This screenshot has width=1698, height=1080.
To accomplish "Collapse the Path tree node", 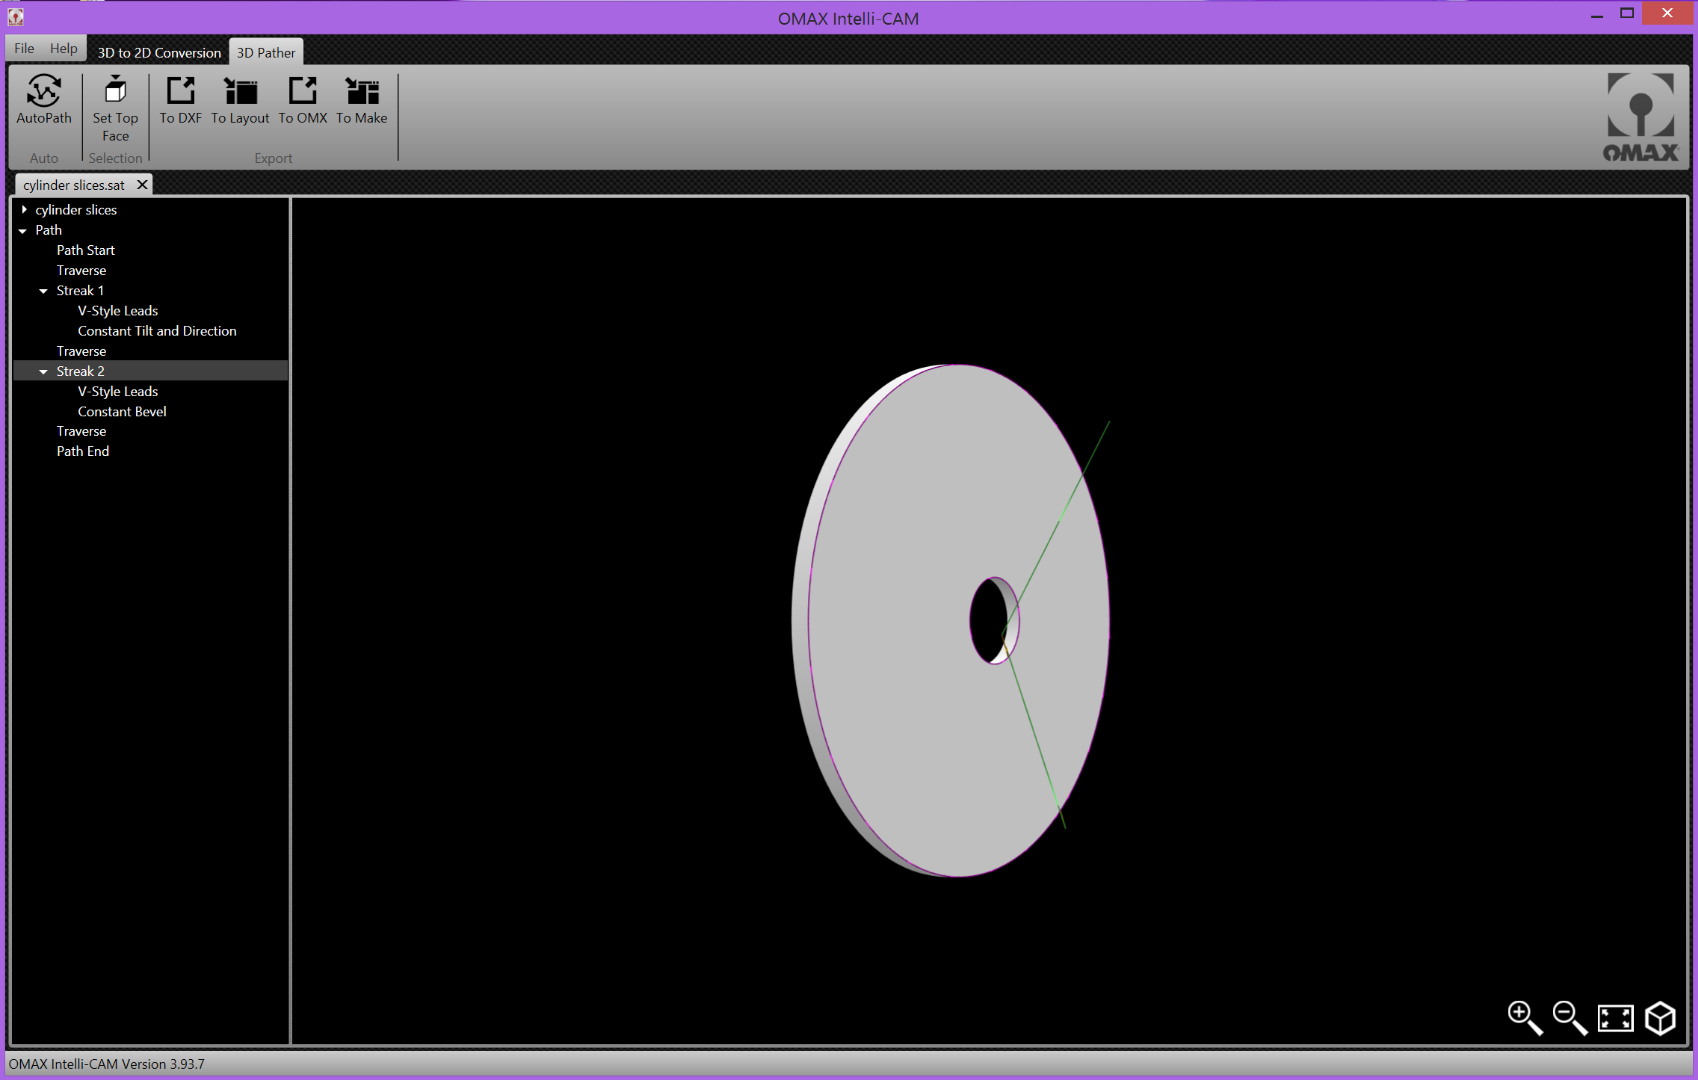I will (23, 231).
